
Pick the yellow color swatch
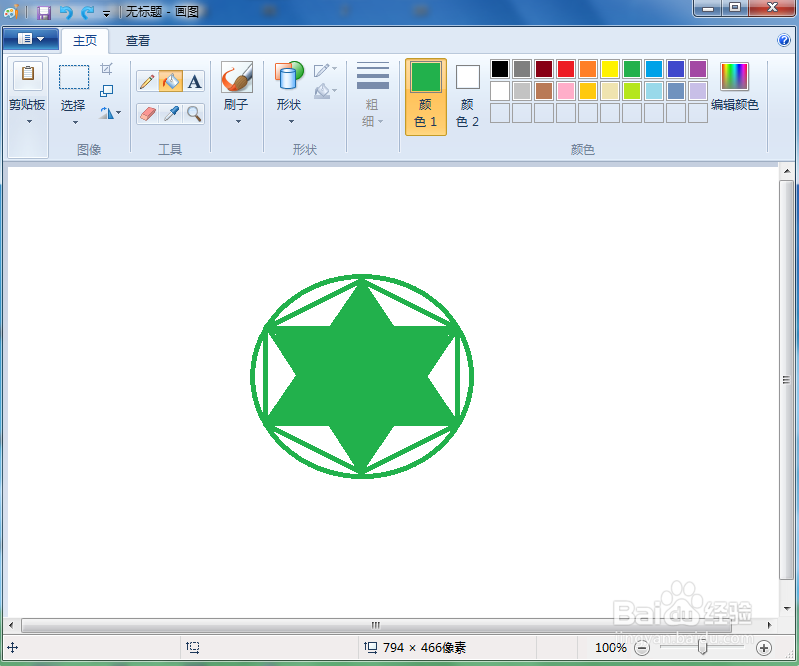pos(609,69)
